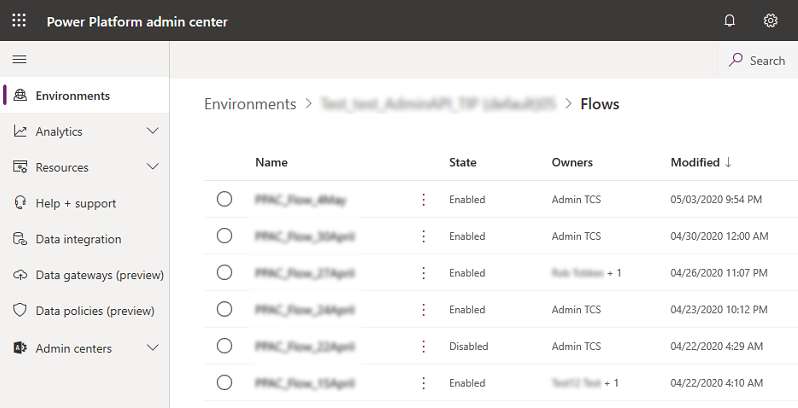Open the settings gear icon
The height and width of the screenshot is (408, 798).
pos(770,21)
